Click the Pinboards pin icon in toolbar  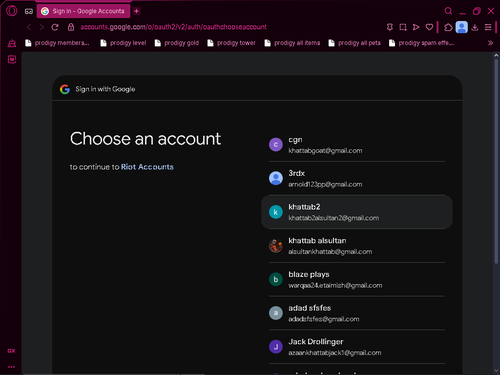click(390, 27)
